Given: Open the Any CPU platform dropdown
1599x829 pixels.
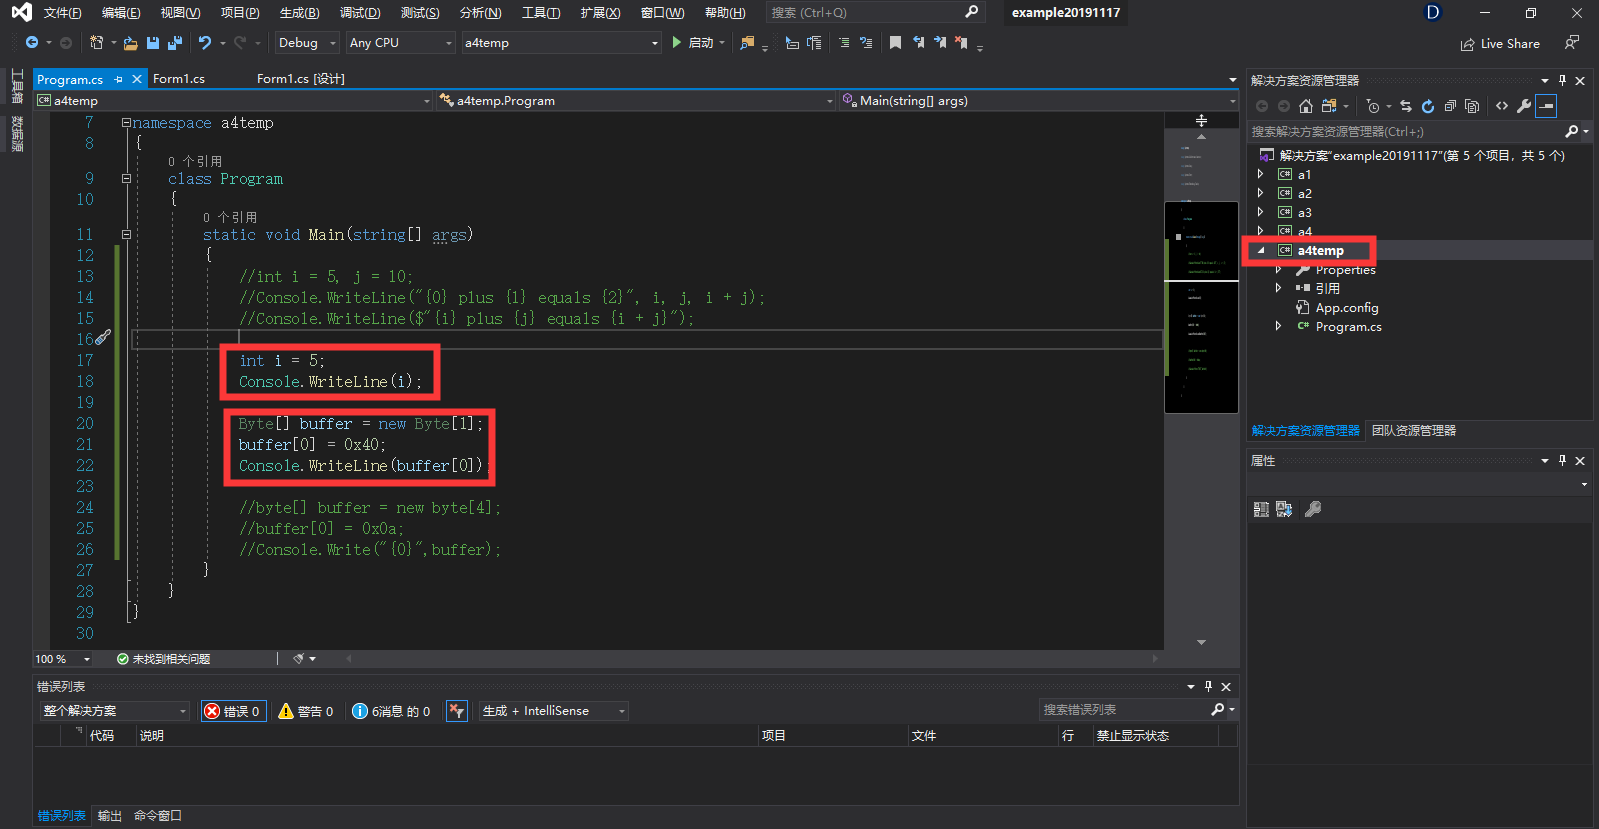Looking at the screenshot, I should click(400, 43).
